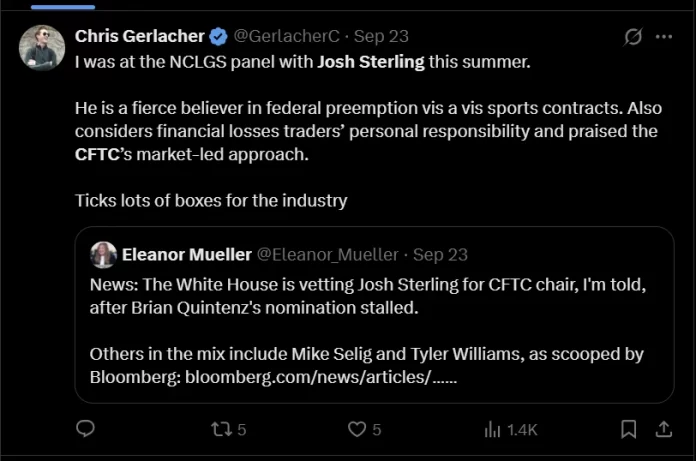Click the bold CFTC text
The height and width of the screenshot is (461, 696).
coord(97,155)
